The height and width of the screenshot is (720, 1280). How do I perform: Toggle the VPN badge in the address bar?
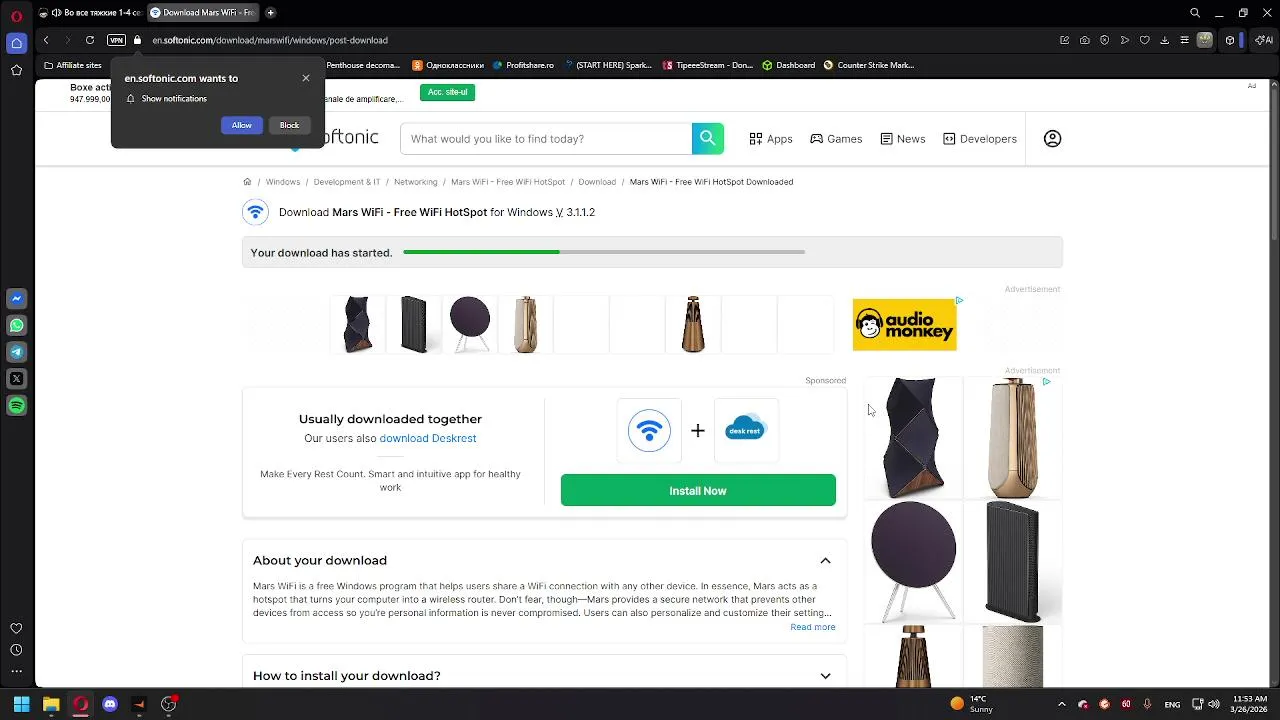[x=116, y=40]
